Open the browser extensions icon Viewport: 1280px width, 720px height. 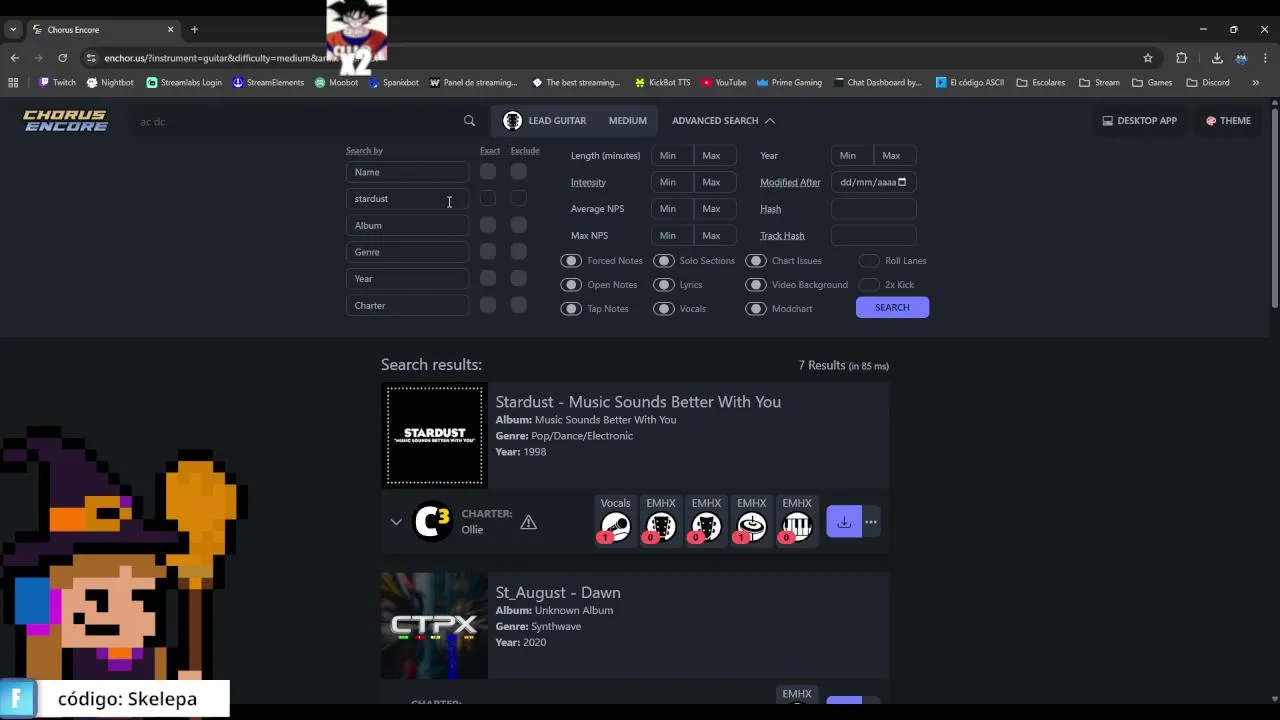[1181, 58]
